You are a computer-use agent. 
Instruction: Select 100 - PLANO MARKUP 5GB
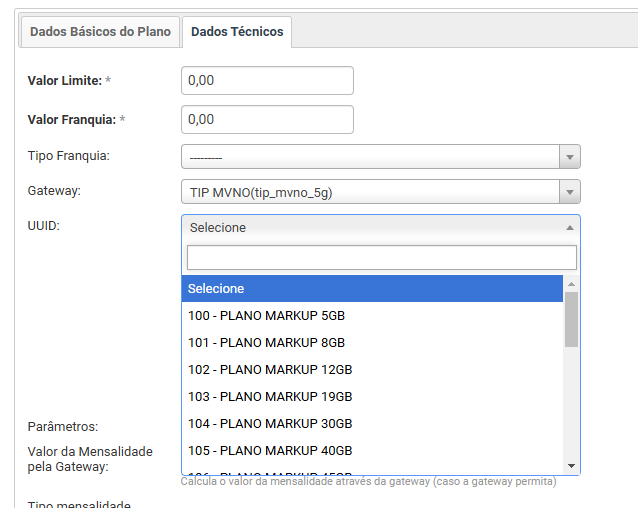pos(372,315)
